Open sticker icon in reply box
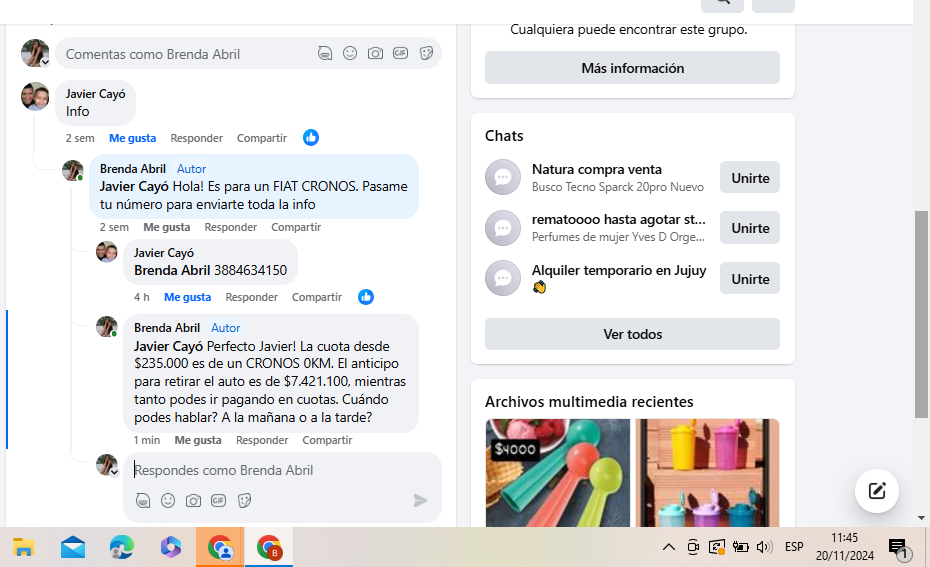Screen dimensions: 930x567 point(244,501)
